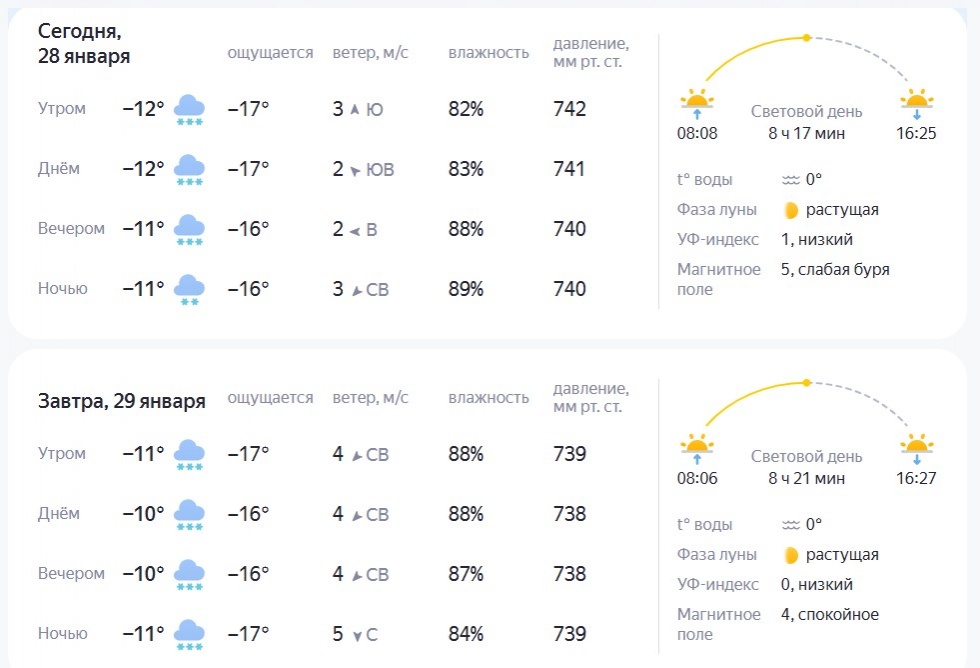Click today's growing moon phase icon
The image size is (980, 668).
791,210
